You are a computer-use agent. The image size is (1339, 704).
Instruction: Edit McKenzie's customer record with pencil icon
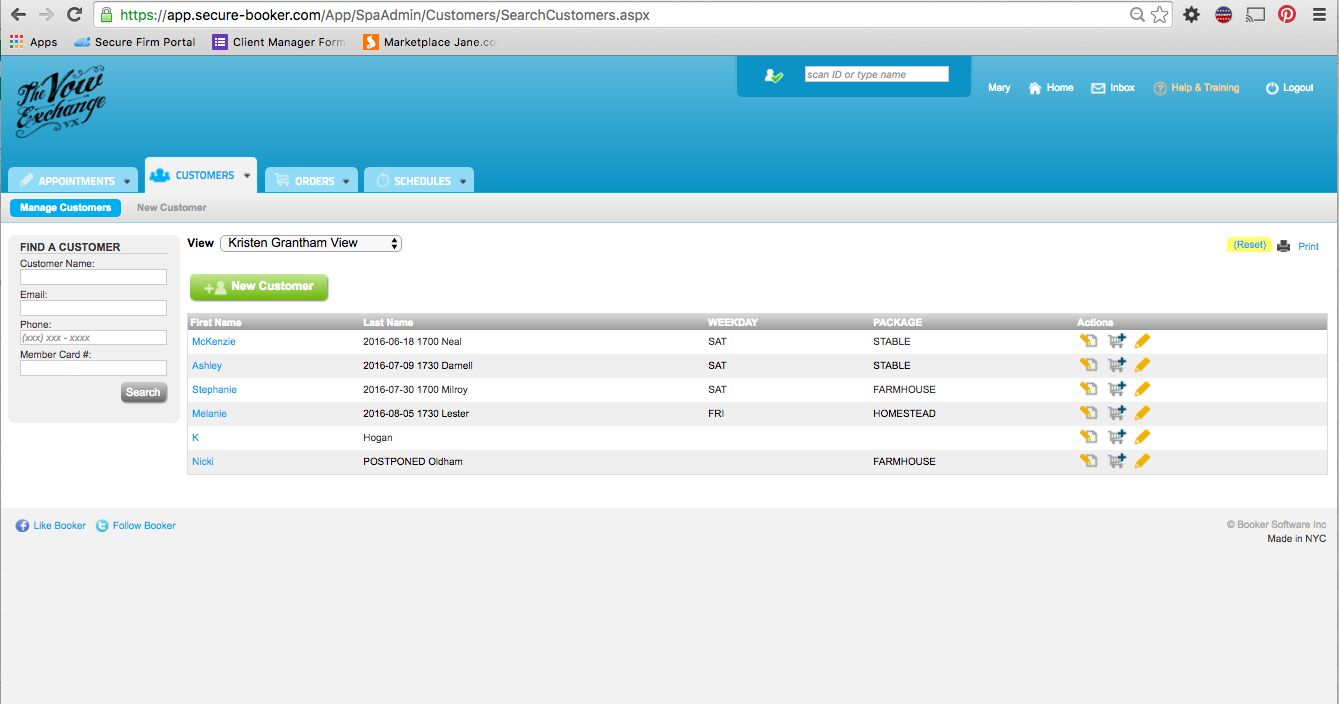click(1142, 341)
